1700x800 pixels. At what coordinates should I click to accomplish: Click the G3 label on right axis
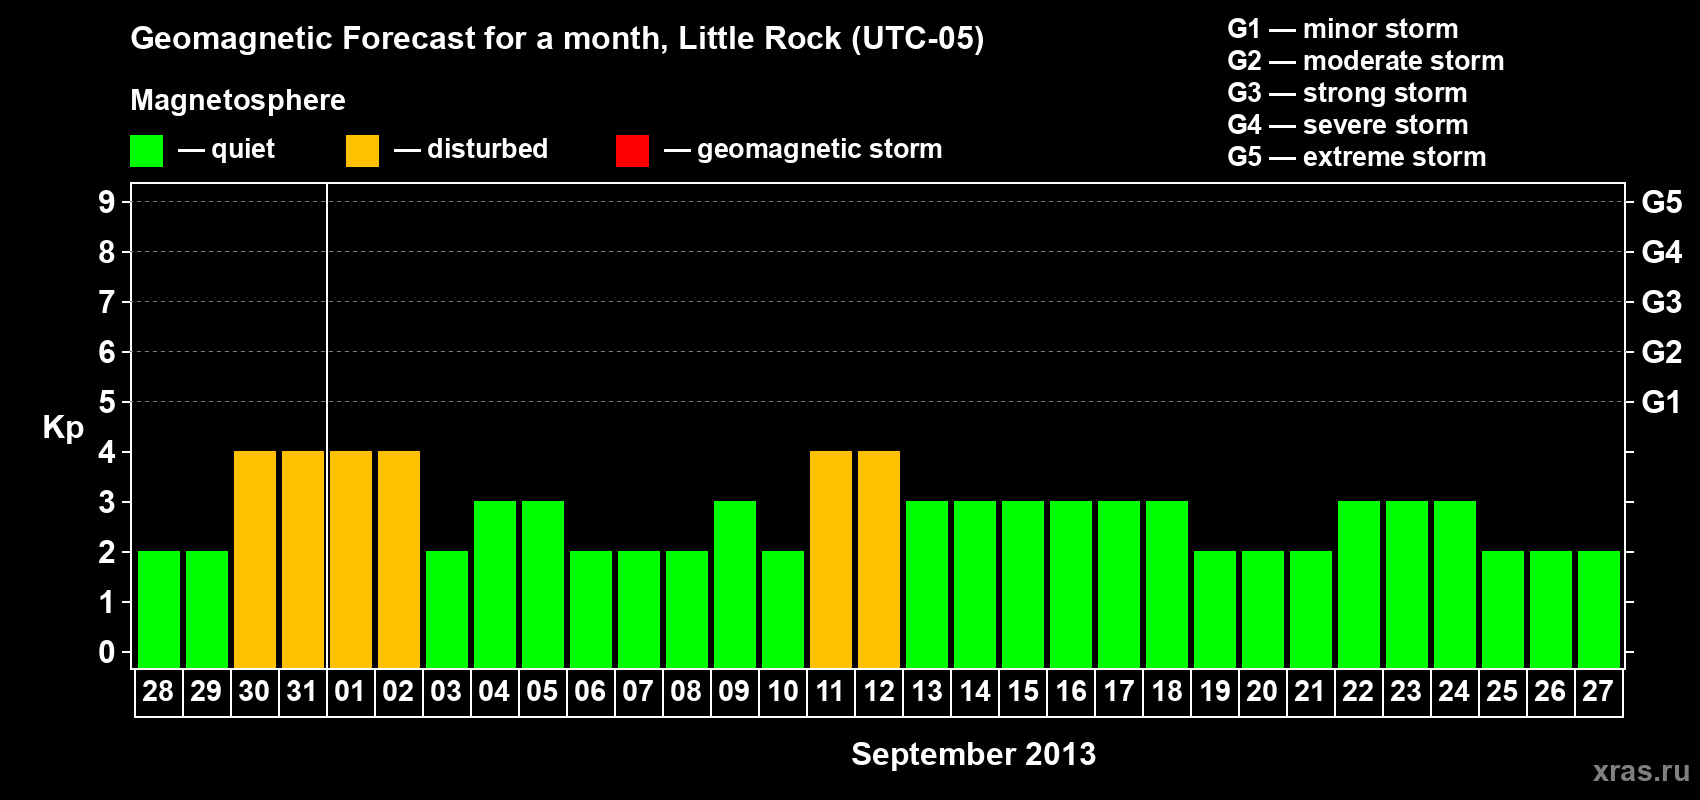(x=1661, y=302)
